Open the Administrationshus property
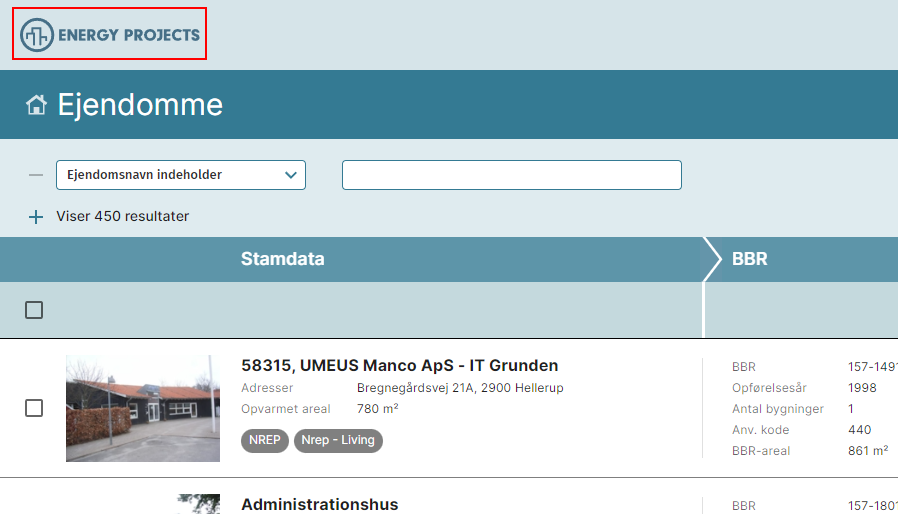Viewport: 898px width, 514px height. 320,504
